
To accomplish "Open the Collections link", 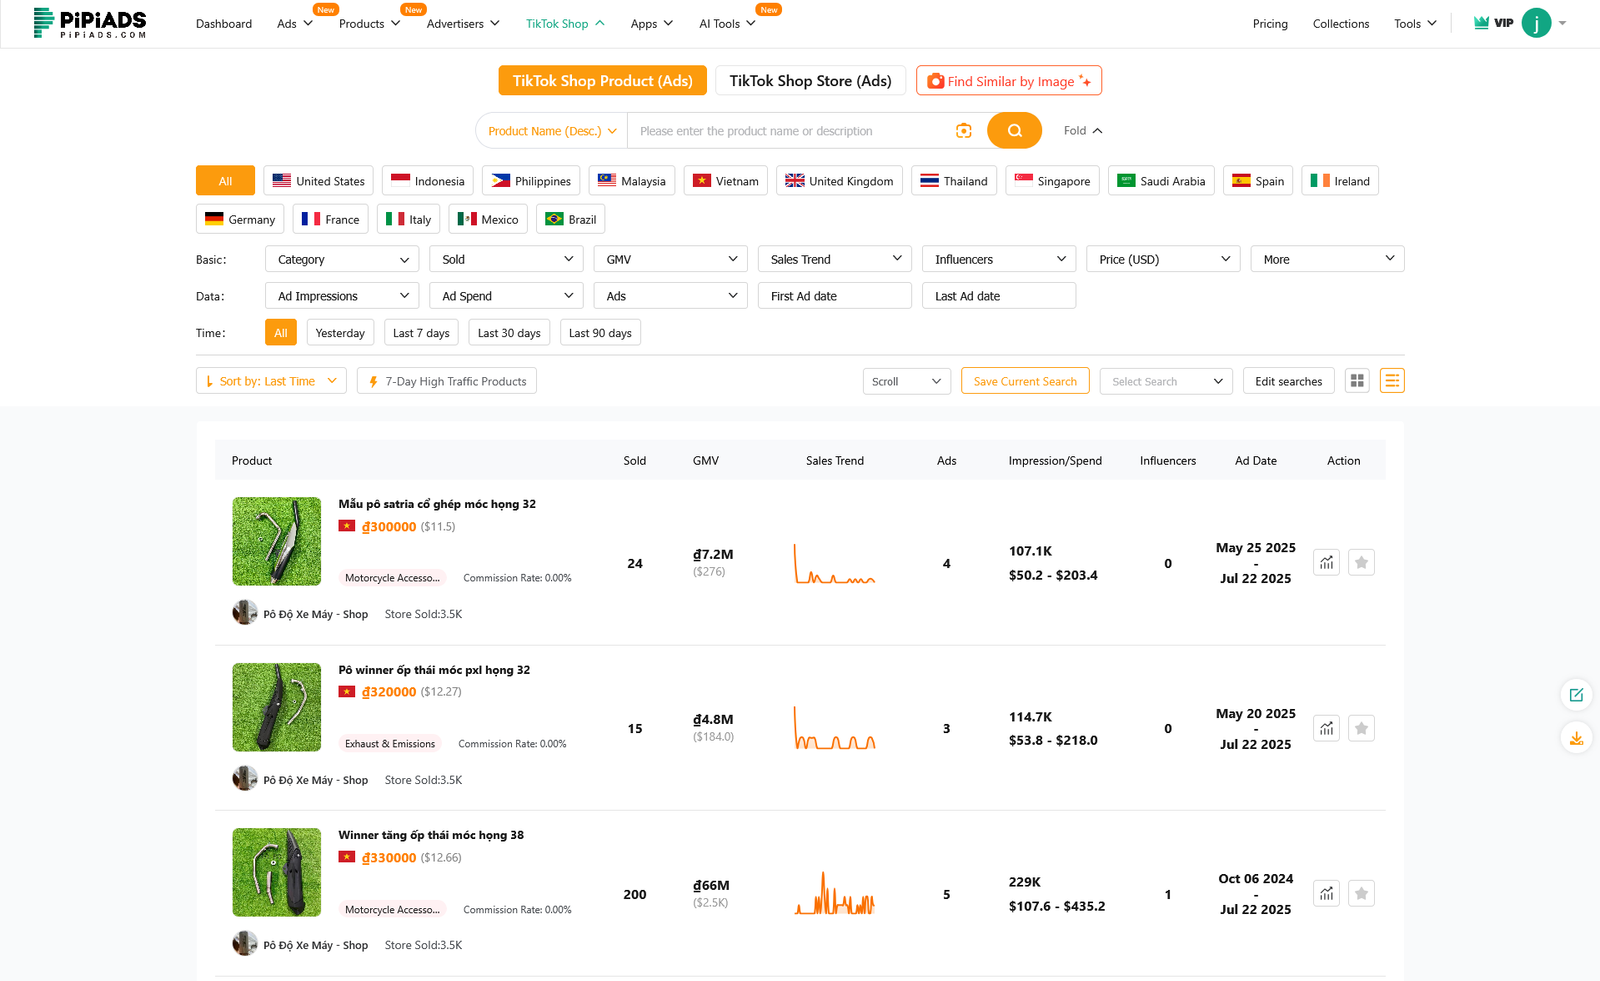I will (x=1340, y=23).
